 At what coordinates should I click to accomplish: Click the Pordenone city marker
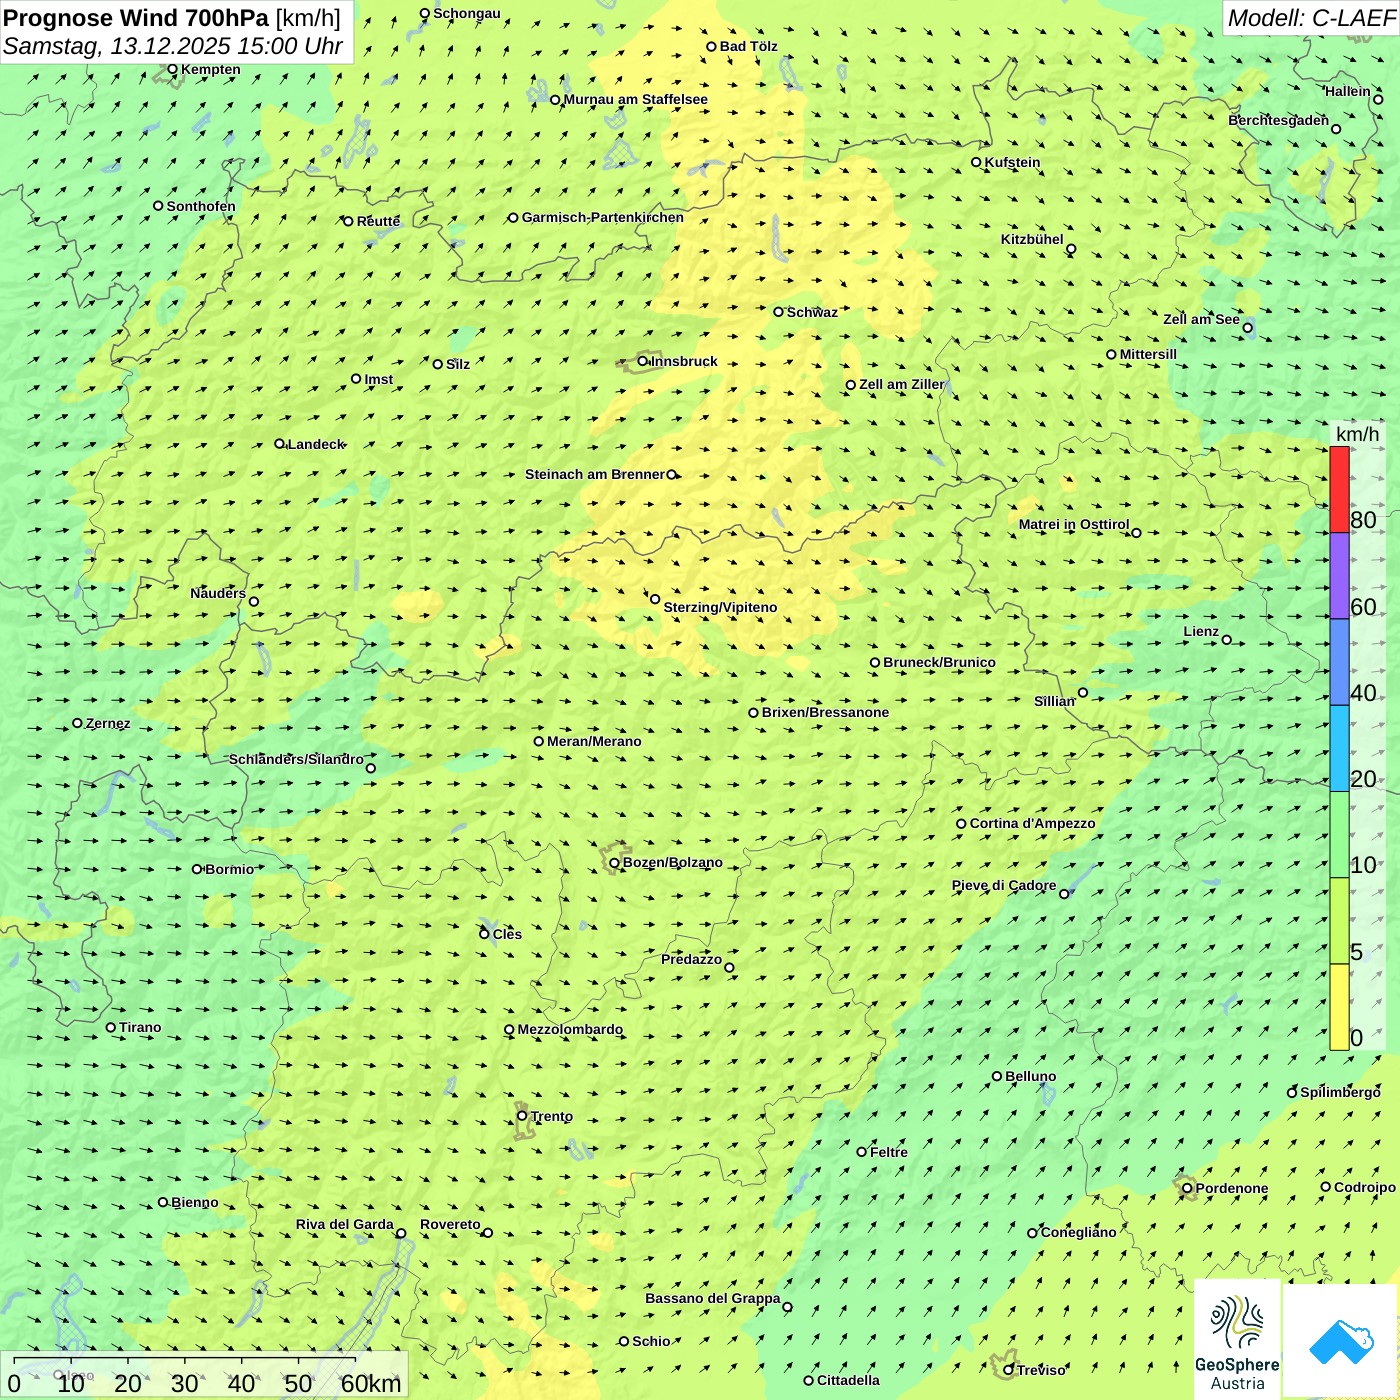click(1187, 1188)
